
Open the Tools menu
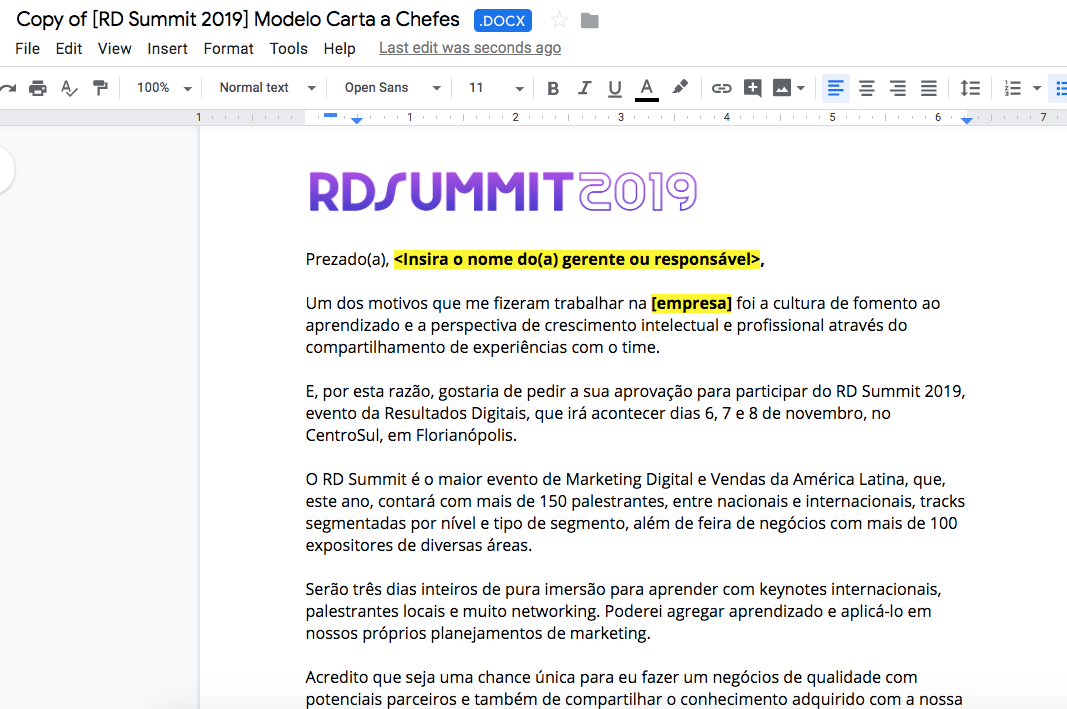[289, 48]
